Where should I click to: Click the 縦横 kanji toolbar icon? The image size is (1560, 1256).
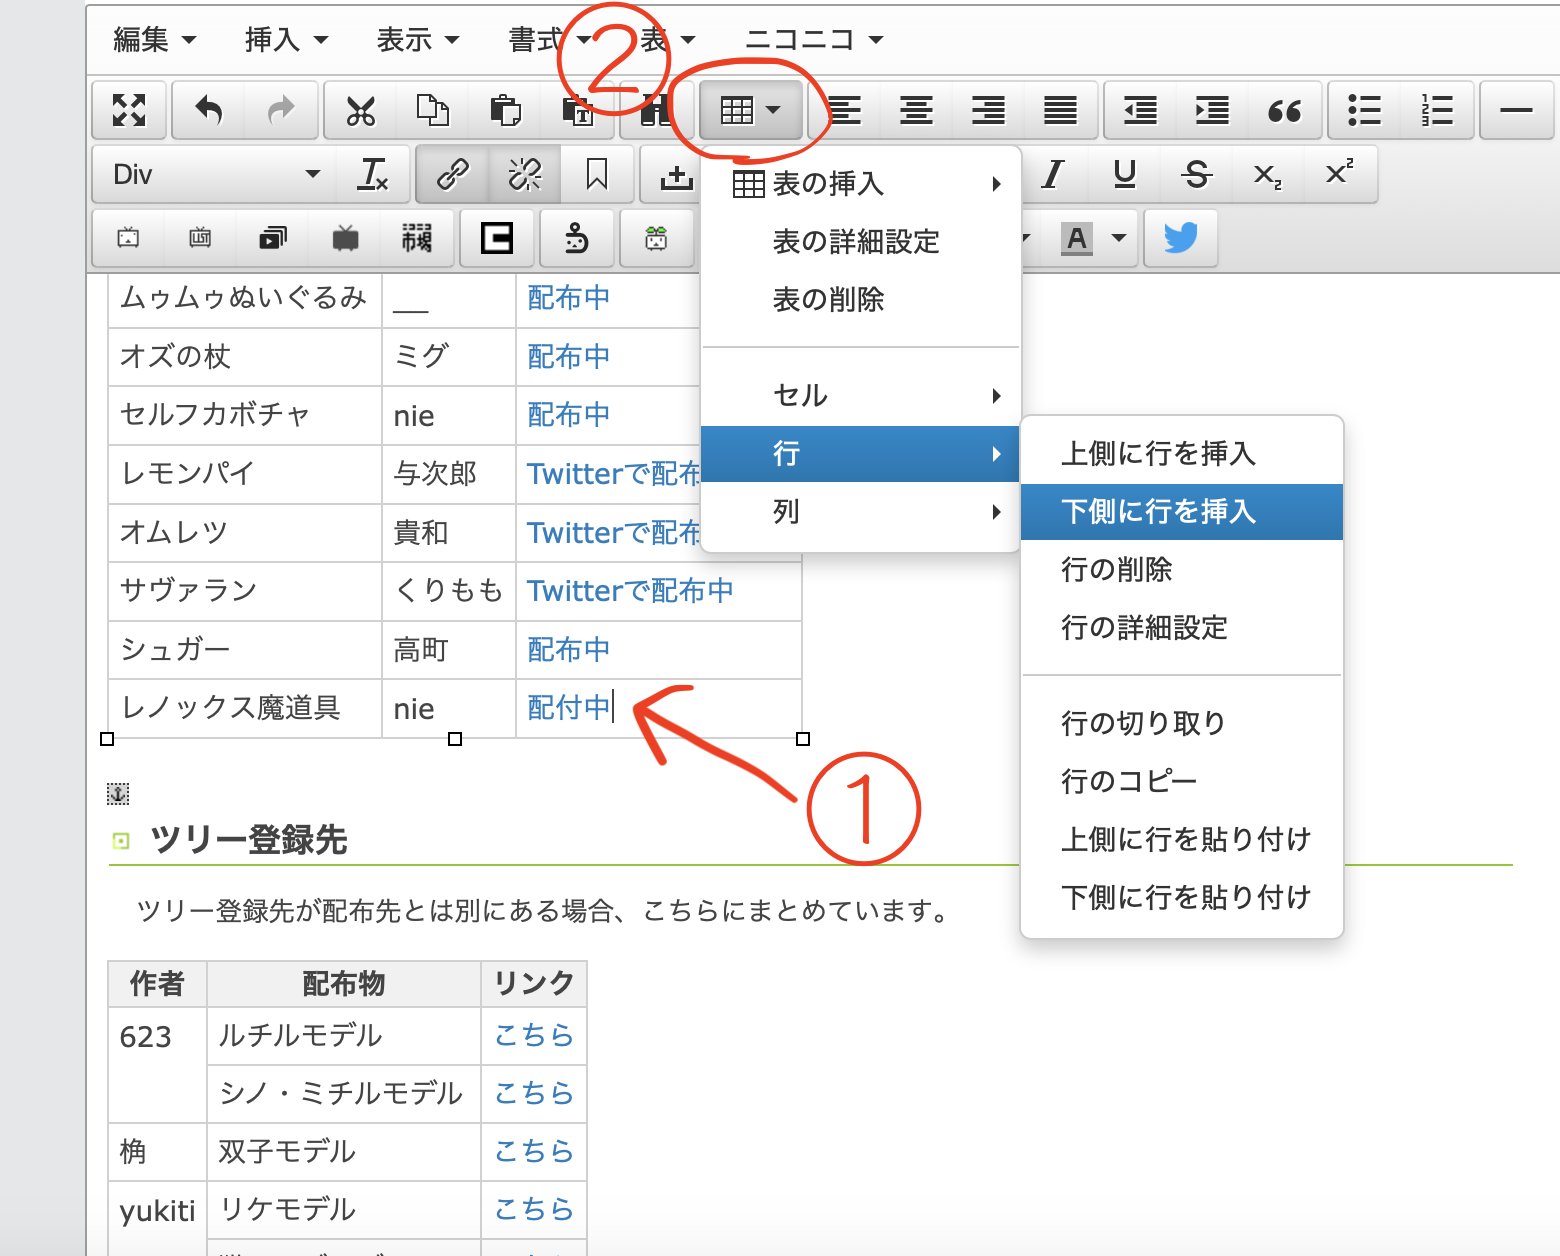pos(417,238)
